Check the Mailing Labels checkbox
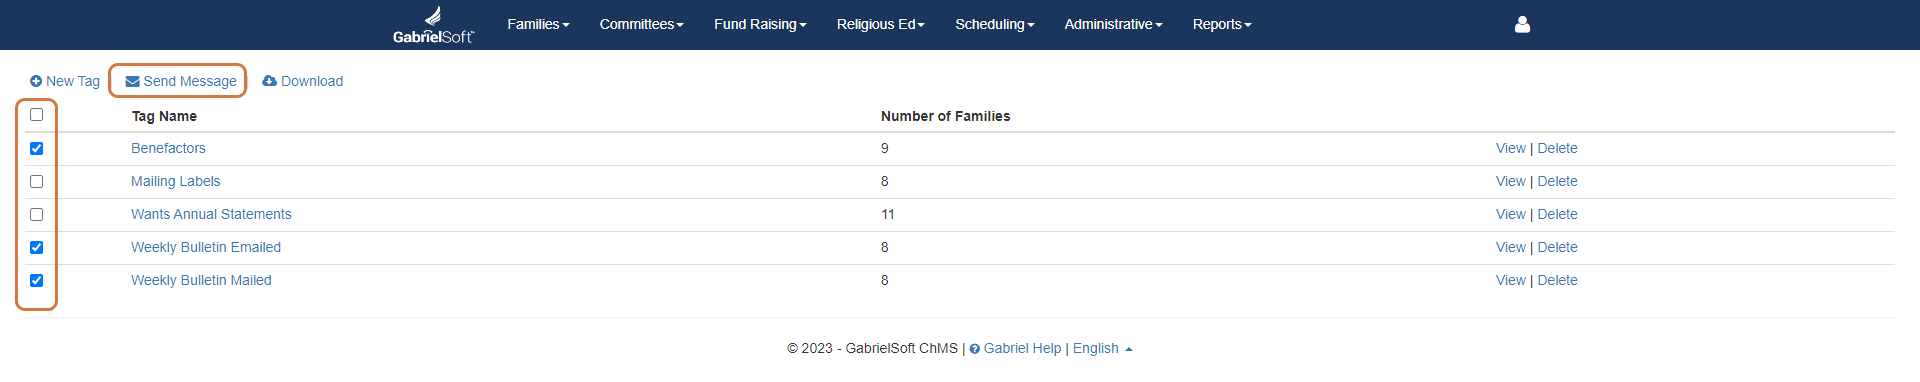Image resolution: width=1920 pixels, height=382 pixels. 37,181
